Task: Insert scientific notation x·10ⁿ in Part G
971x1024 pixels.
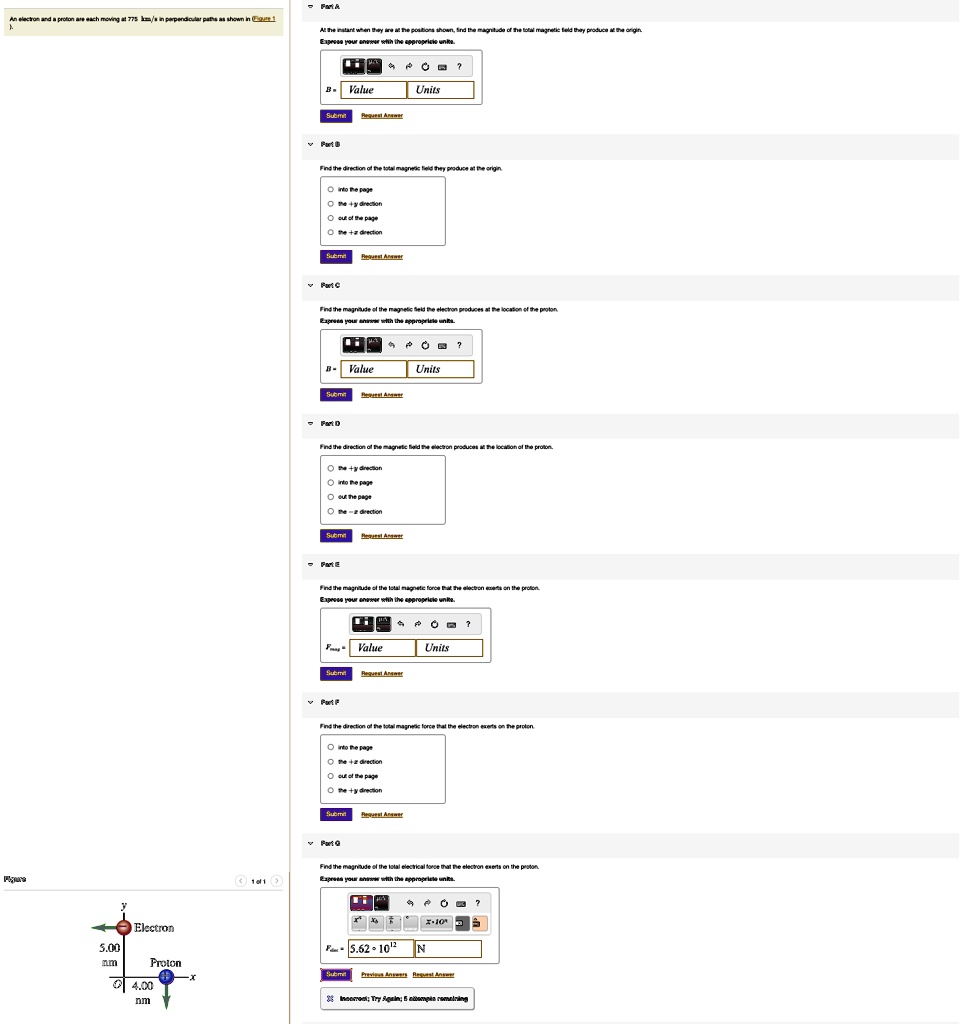Action: pyautogui.click(x=436, y=923)
